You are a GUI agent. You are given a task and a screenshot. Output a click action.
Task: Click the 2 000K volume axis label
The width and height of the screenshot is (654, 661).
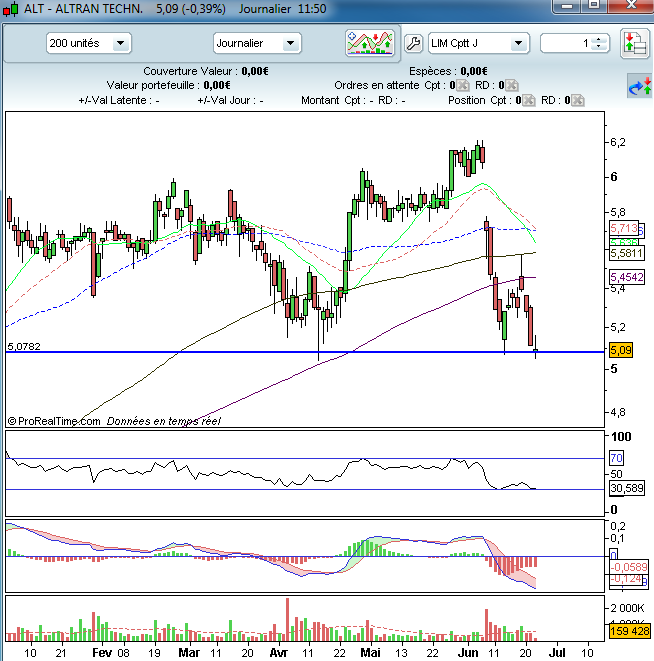point(627,608)
